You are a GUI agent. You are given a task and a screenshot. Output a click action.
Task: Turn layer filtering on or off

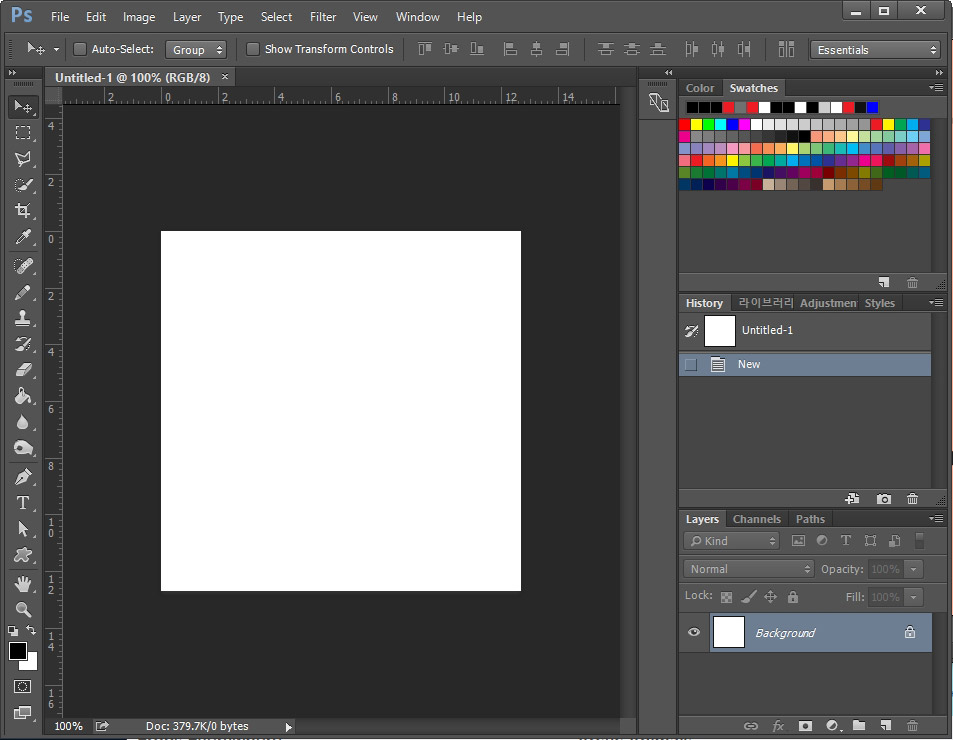click(x=920, y=541)
